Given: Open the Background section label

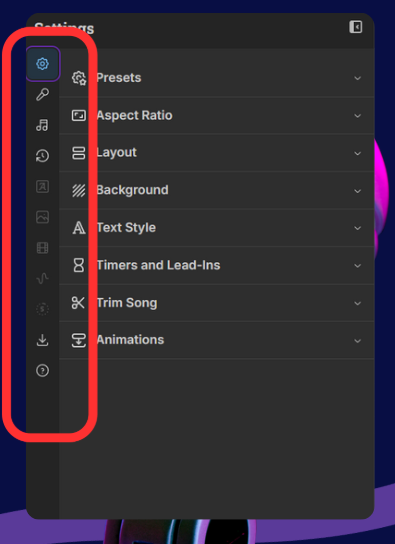Looking at the screenshot, I should [x=132, y=190].
